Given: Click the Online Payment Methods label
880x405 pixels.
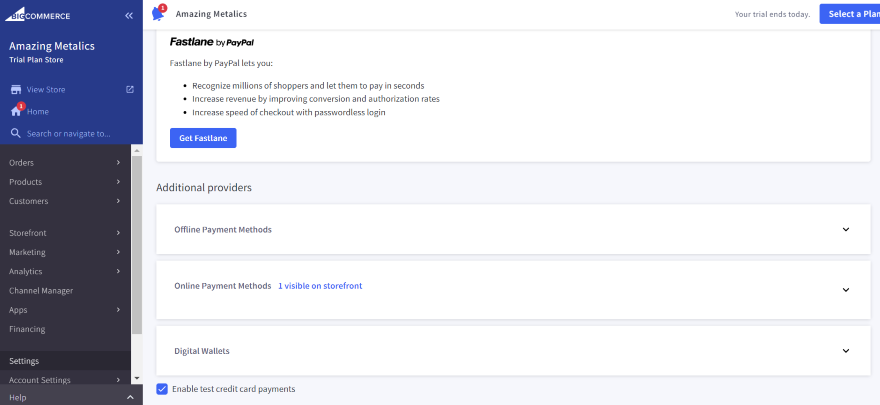Looking at the screenshot, I should pos(223,286).
